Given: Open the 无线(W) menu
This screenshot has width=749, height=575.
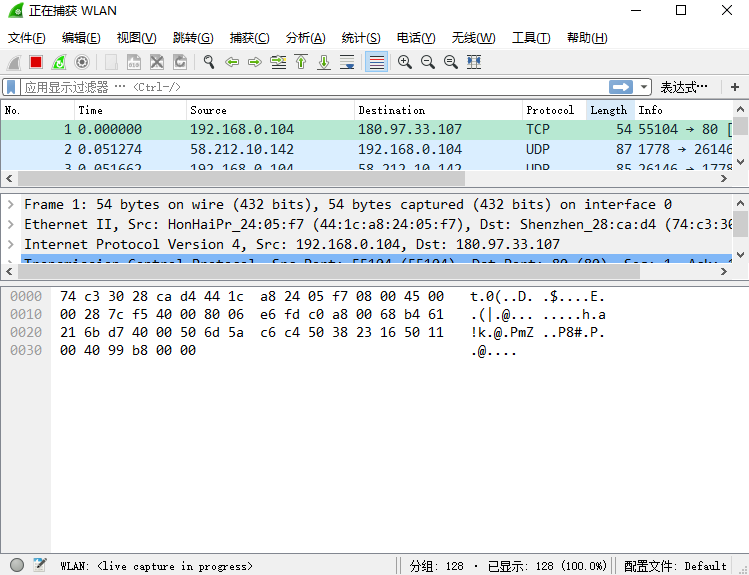Looking at the screenshot, I should 473,38.
